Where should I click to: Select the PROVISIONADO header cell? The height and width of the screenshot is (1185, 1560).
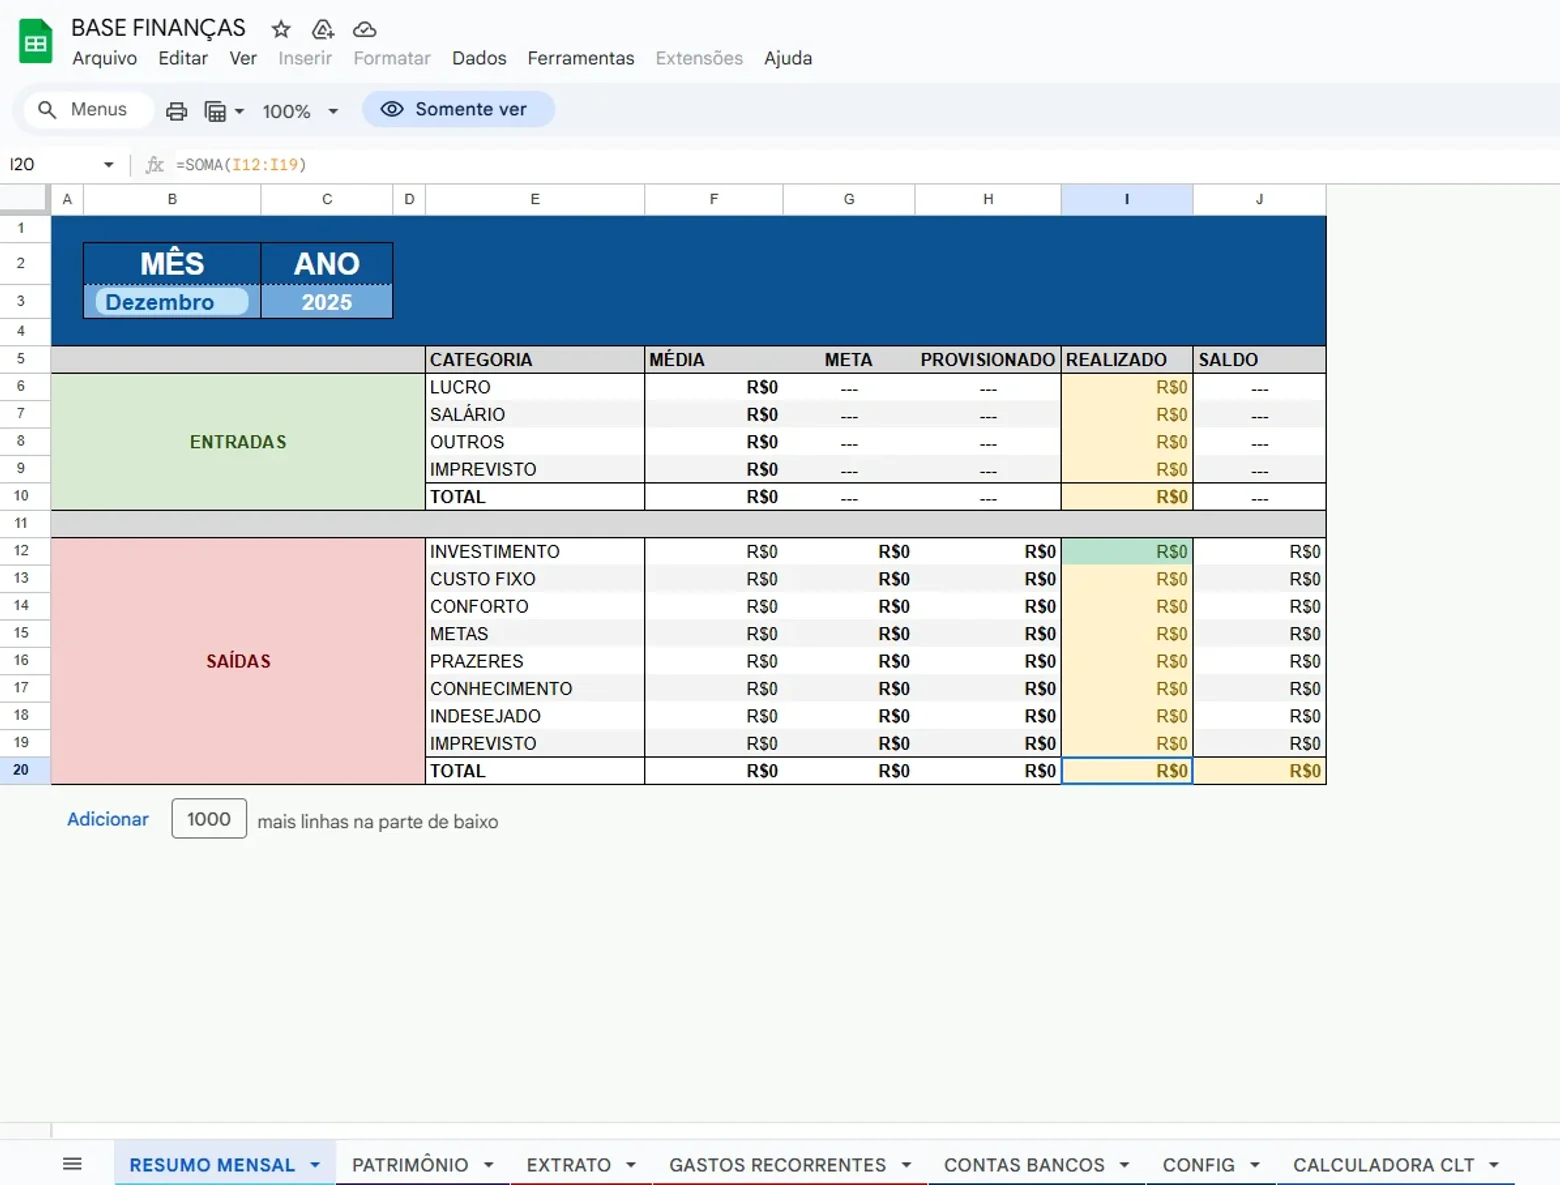click(x=988, y=359)
